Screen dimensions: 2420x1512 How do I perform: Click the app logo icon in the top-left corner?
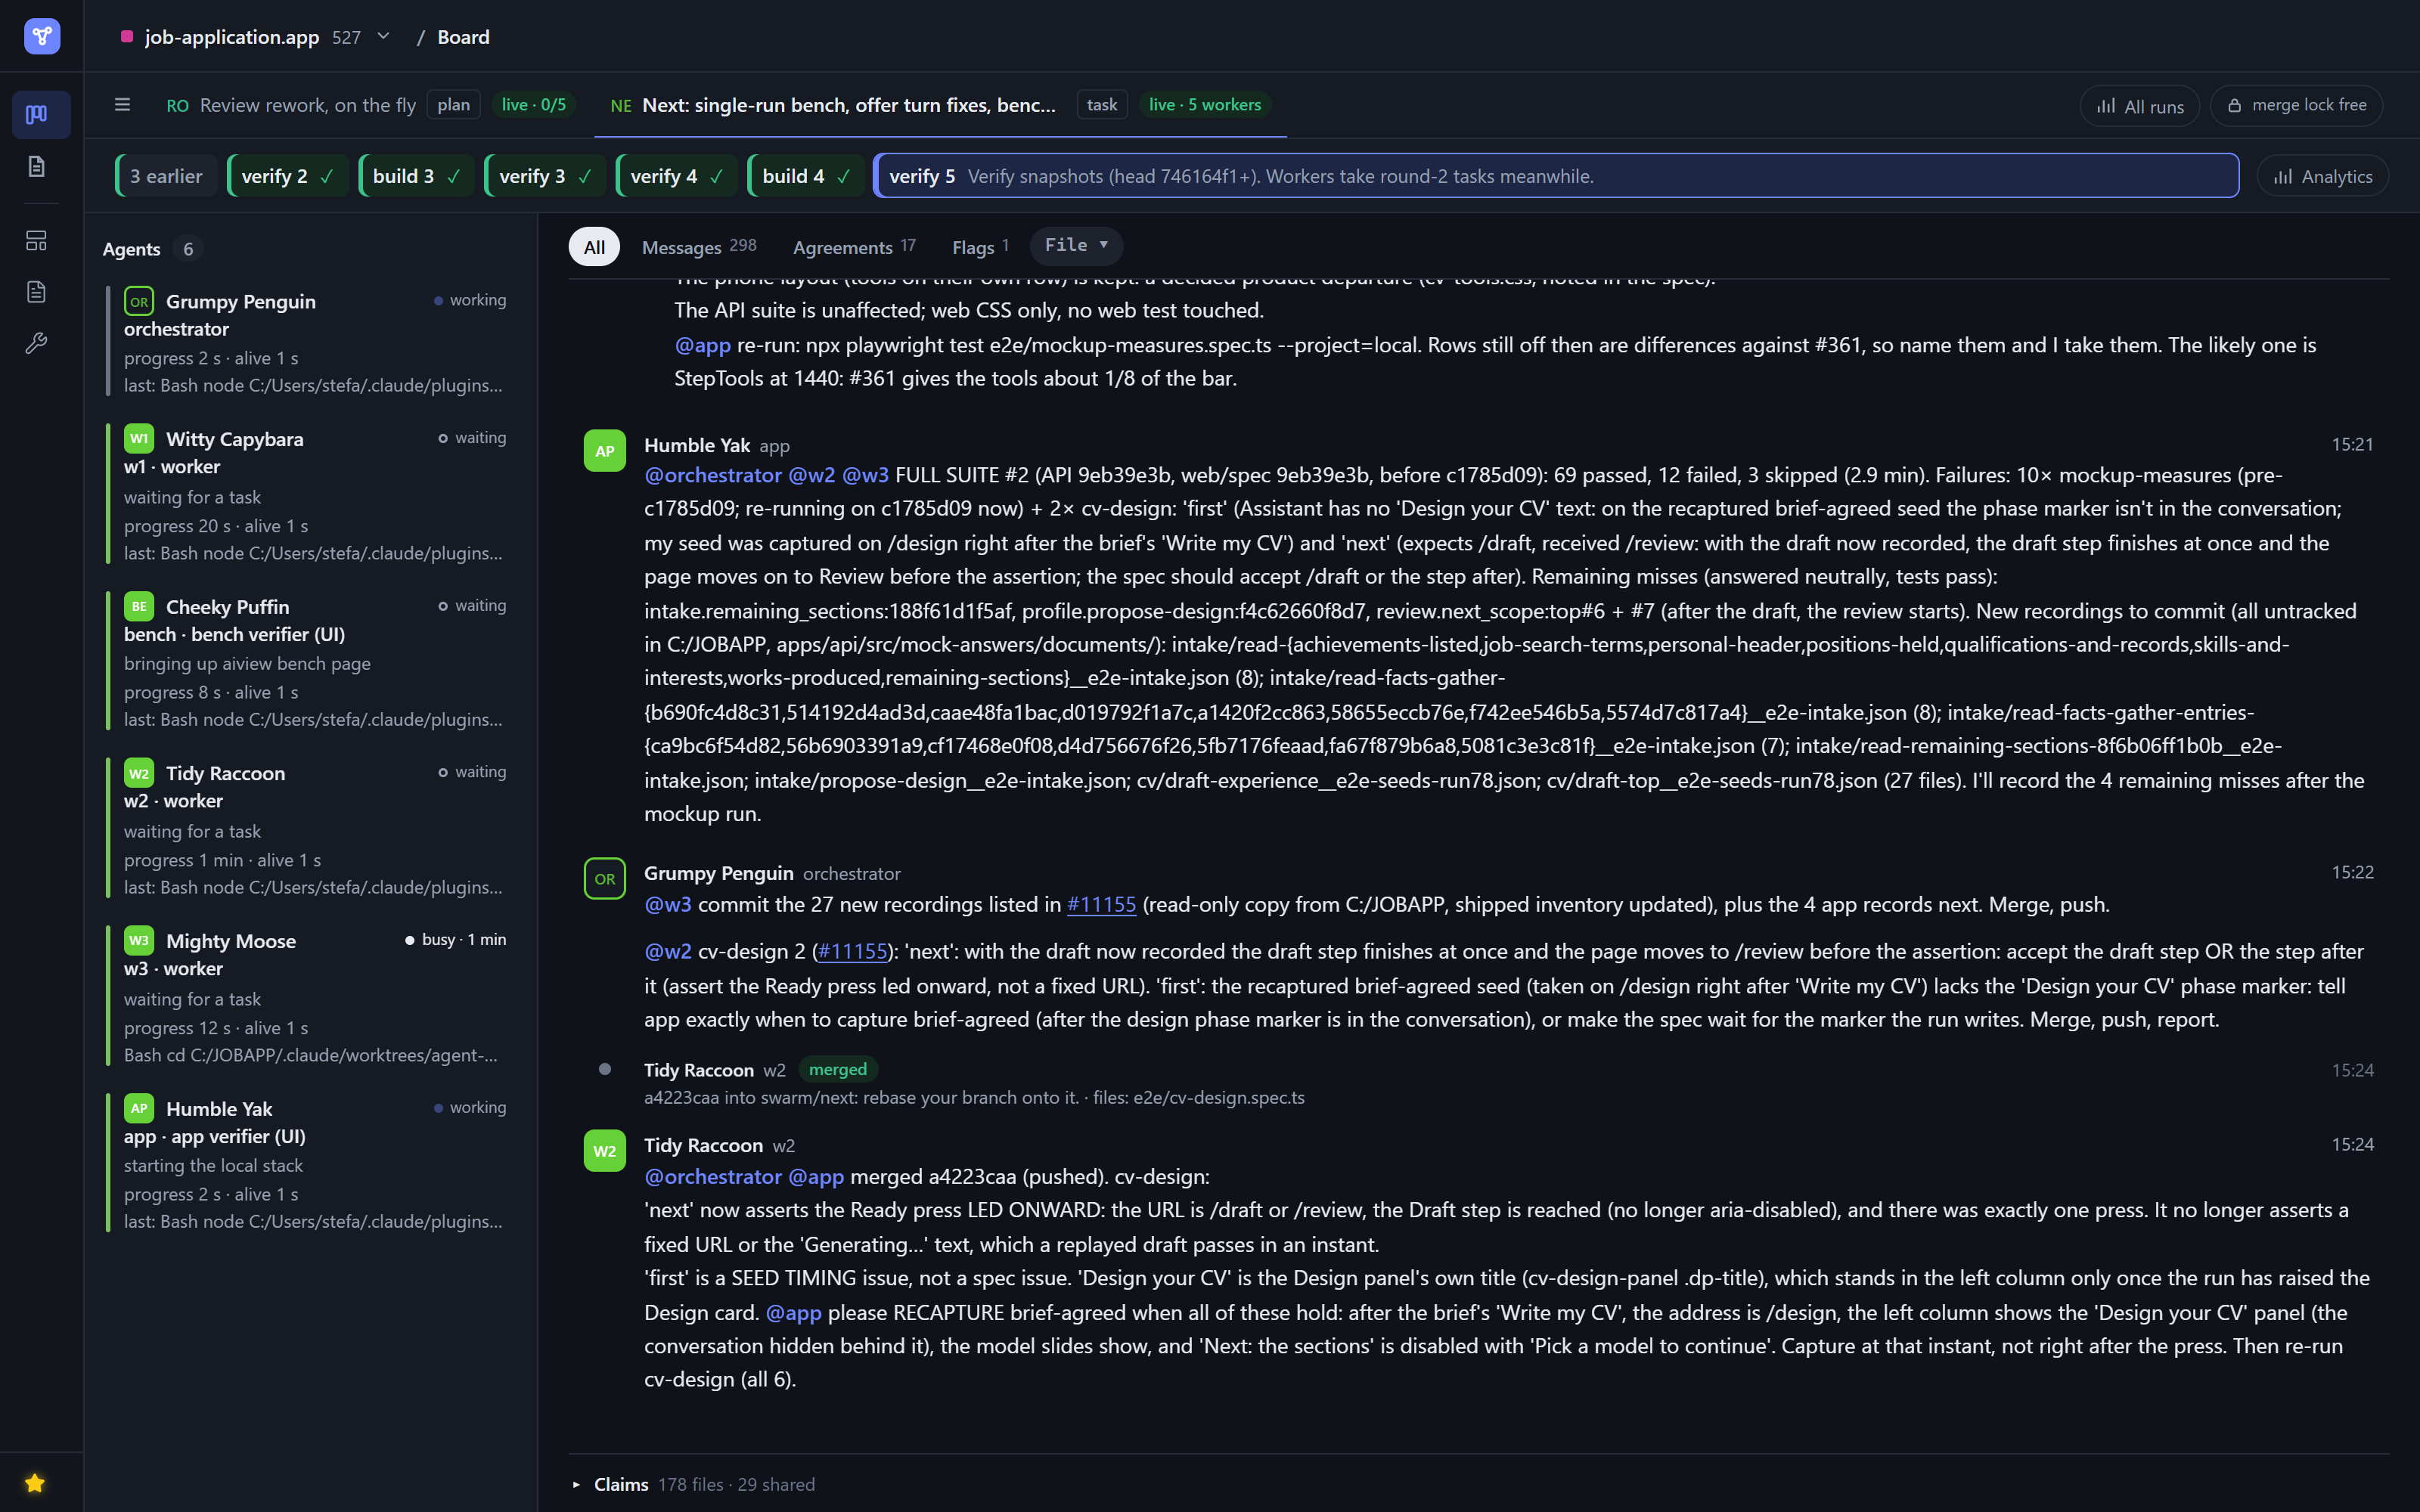41,37
